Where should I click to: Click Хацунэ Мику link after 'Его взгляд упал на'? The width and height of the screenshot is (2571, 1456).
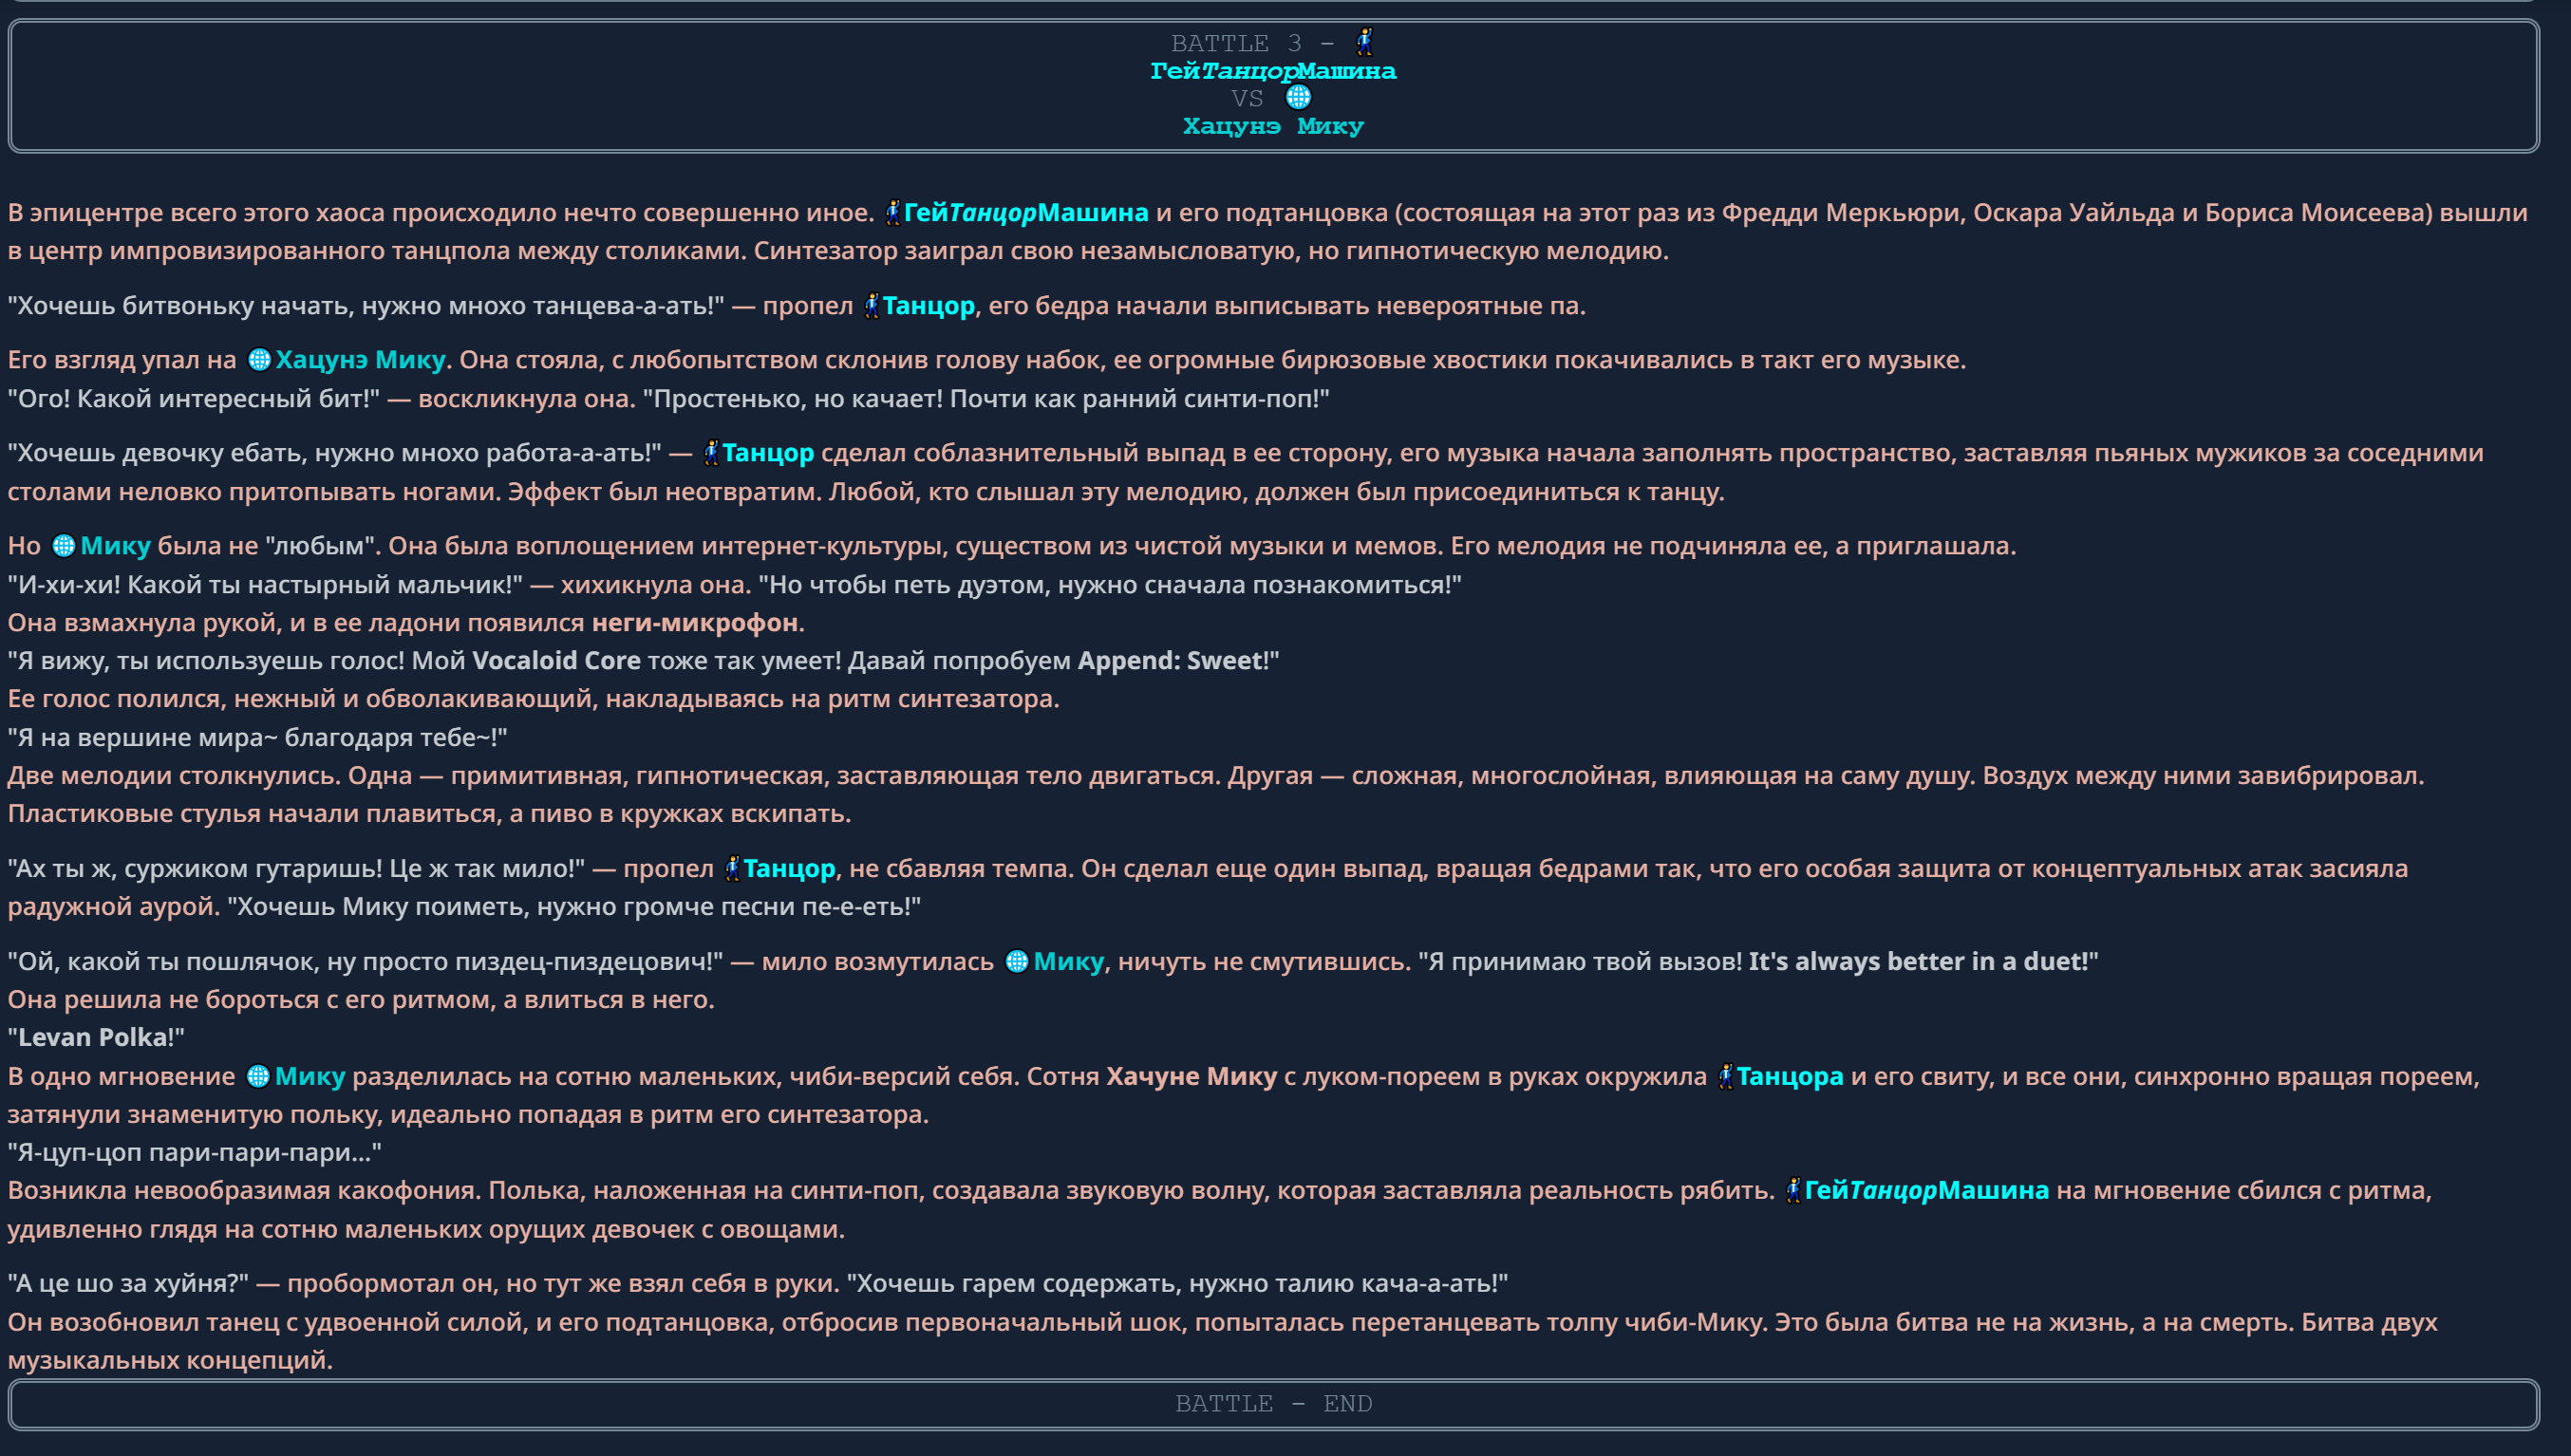coord(360,360)
